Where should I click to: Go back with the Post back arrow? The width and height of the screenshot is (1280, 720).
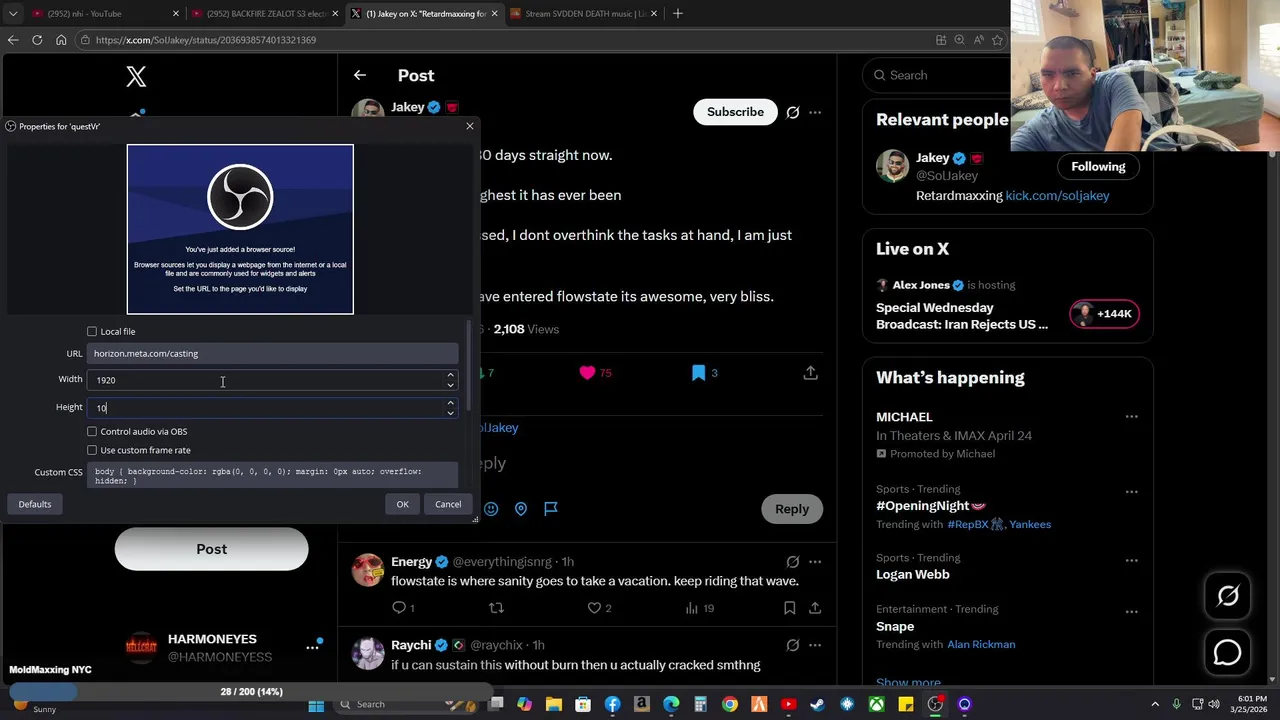tap(360, 75)
